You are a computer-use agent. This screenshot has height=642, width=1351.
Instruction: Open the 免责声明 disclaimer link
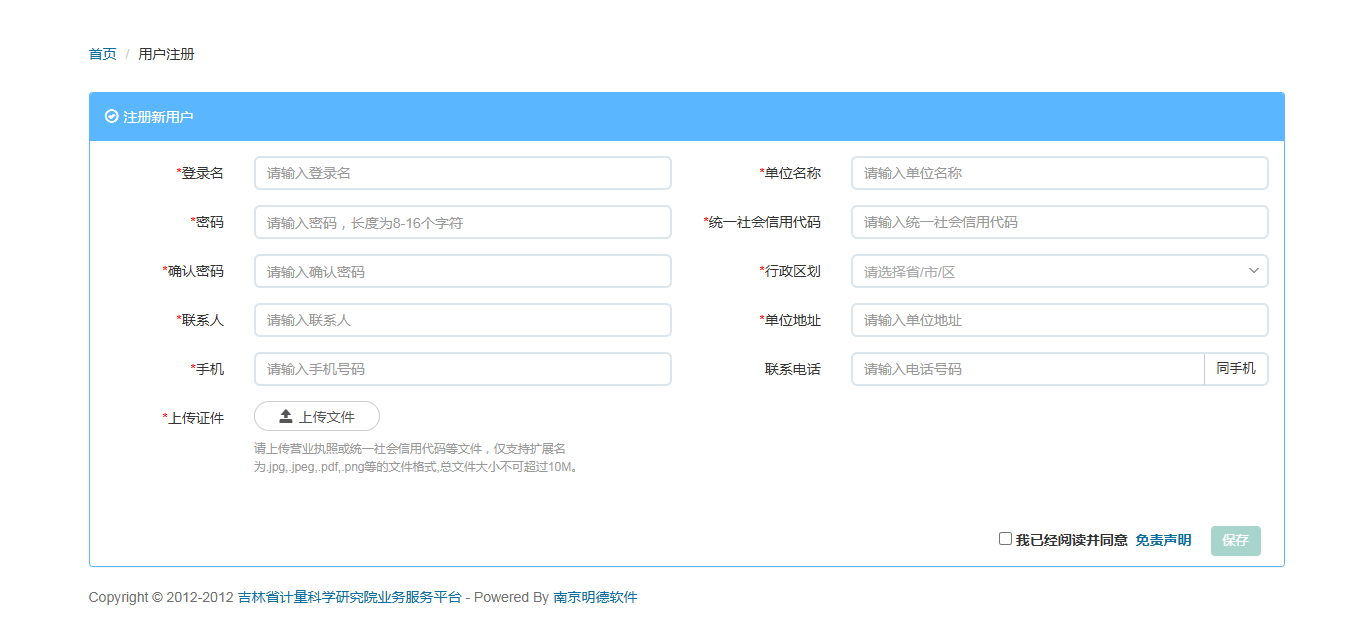[1163, 539]
